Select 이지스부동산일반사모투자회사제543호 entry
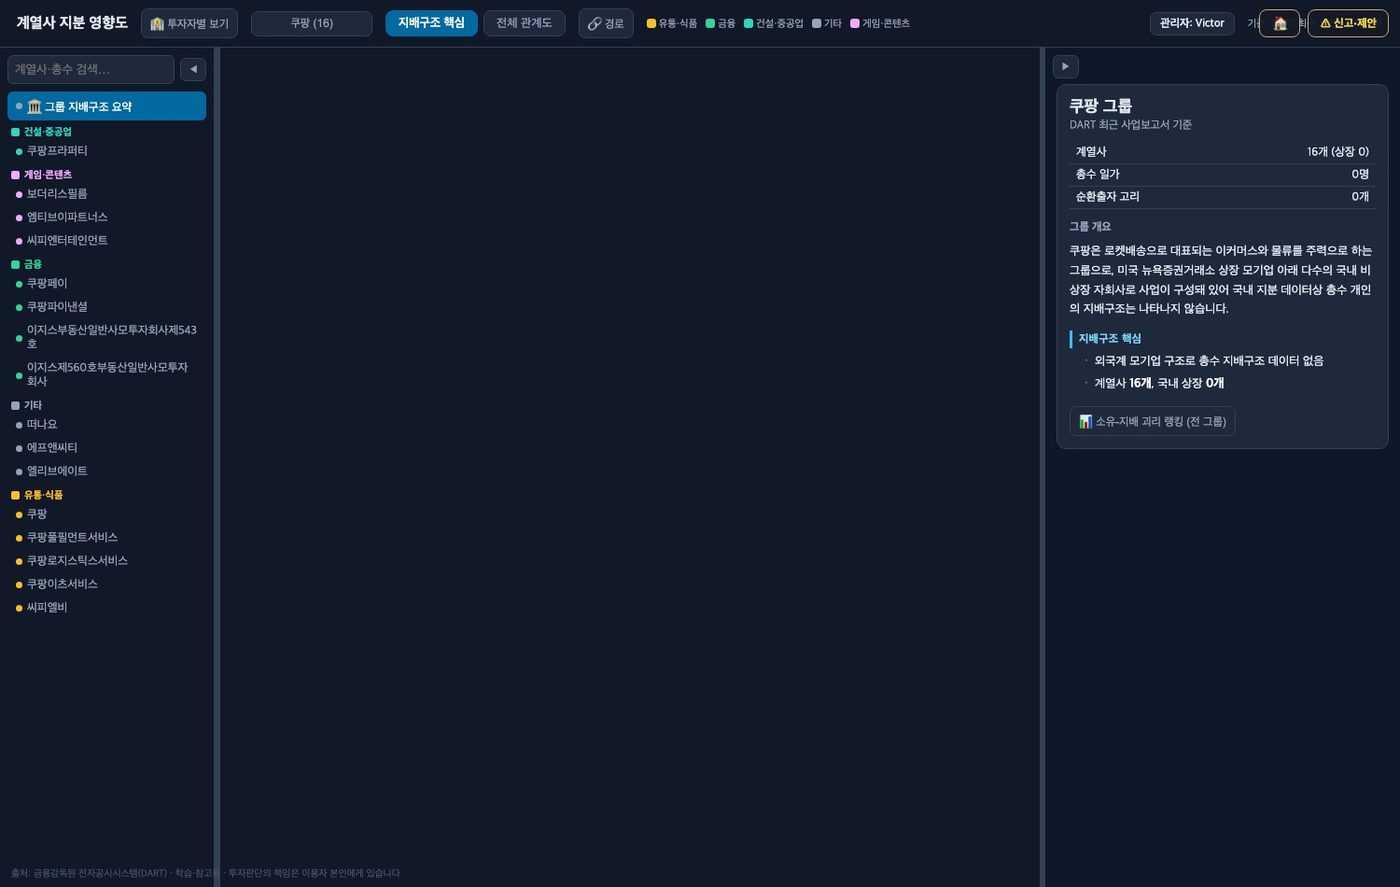The height and width of the screenshot is (887, 1400). coord(107,337)
